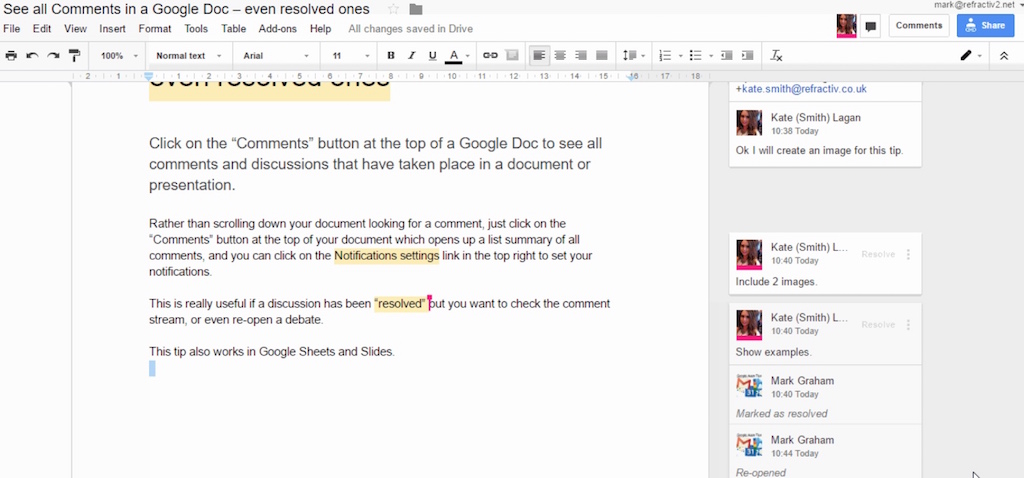Click the highlighted 'Notifications settings' text
The height and width of the screenshot is (478, 1024).
point(387,255)
